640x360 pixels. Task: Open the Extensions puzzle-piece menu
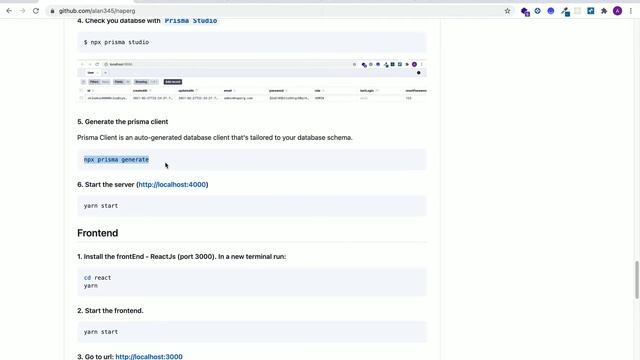pos(604,11)
